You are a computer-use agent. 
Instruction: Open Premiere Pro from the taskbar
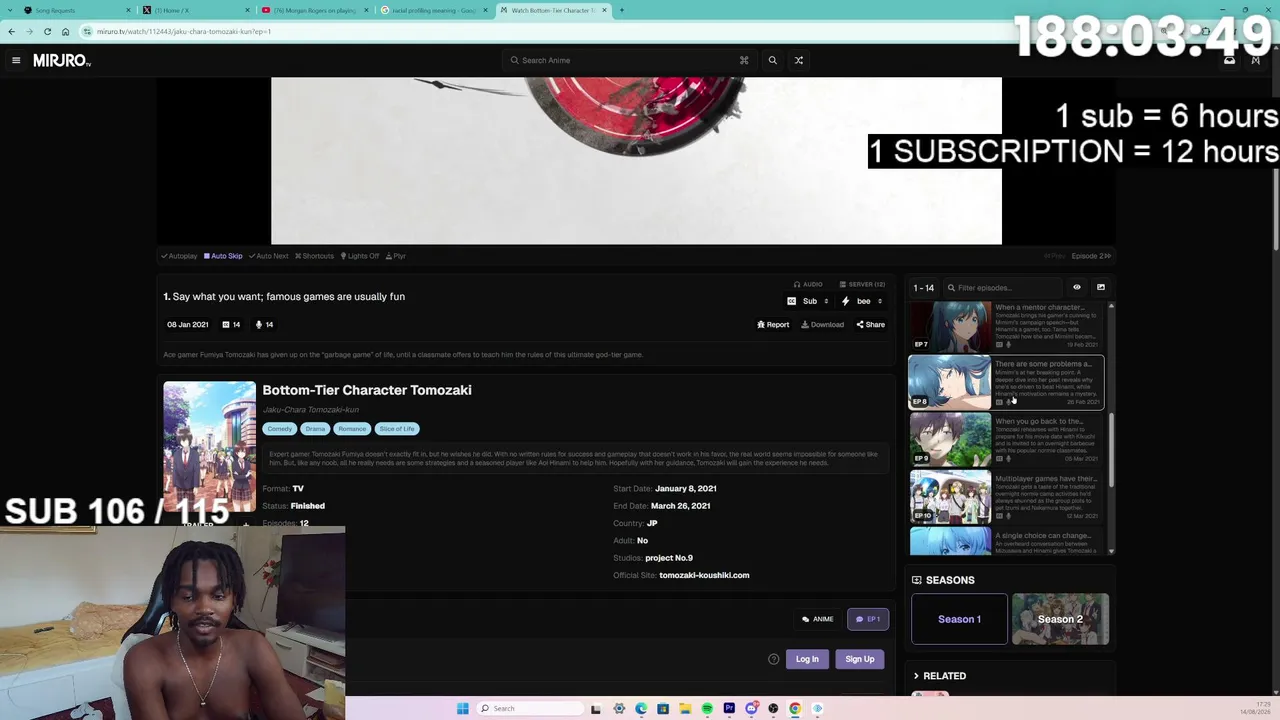click(x=729, y=709)
